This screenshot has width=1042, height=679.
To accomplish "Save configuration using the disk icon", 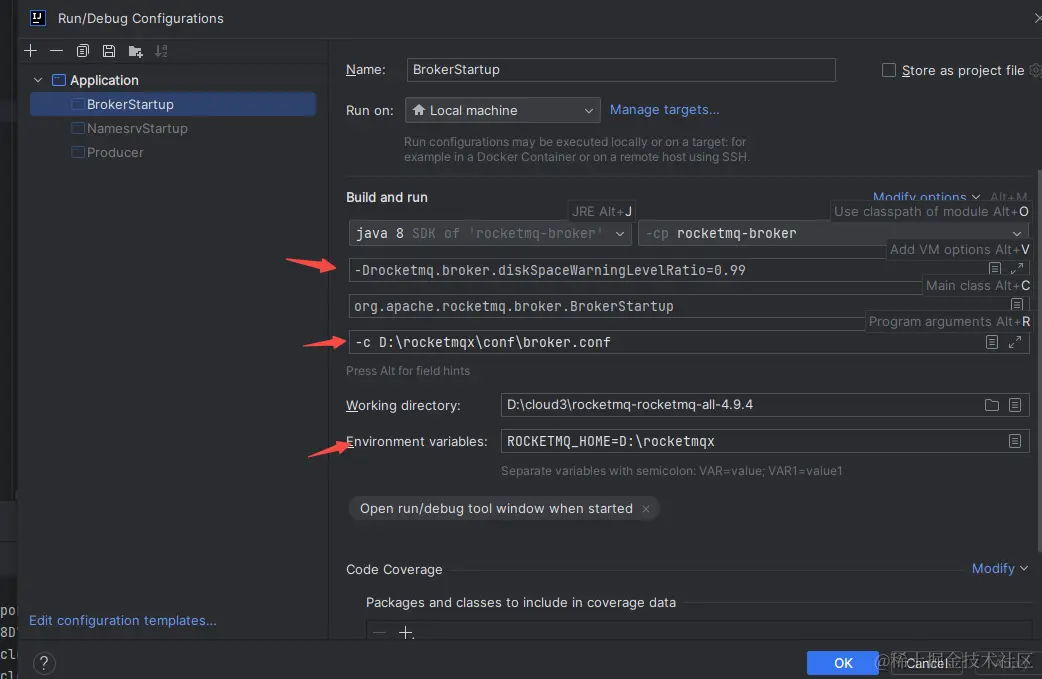I will pyautogui.click(x=109, y=51).
